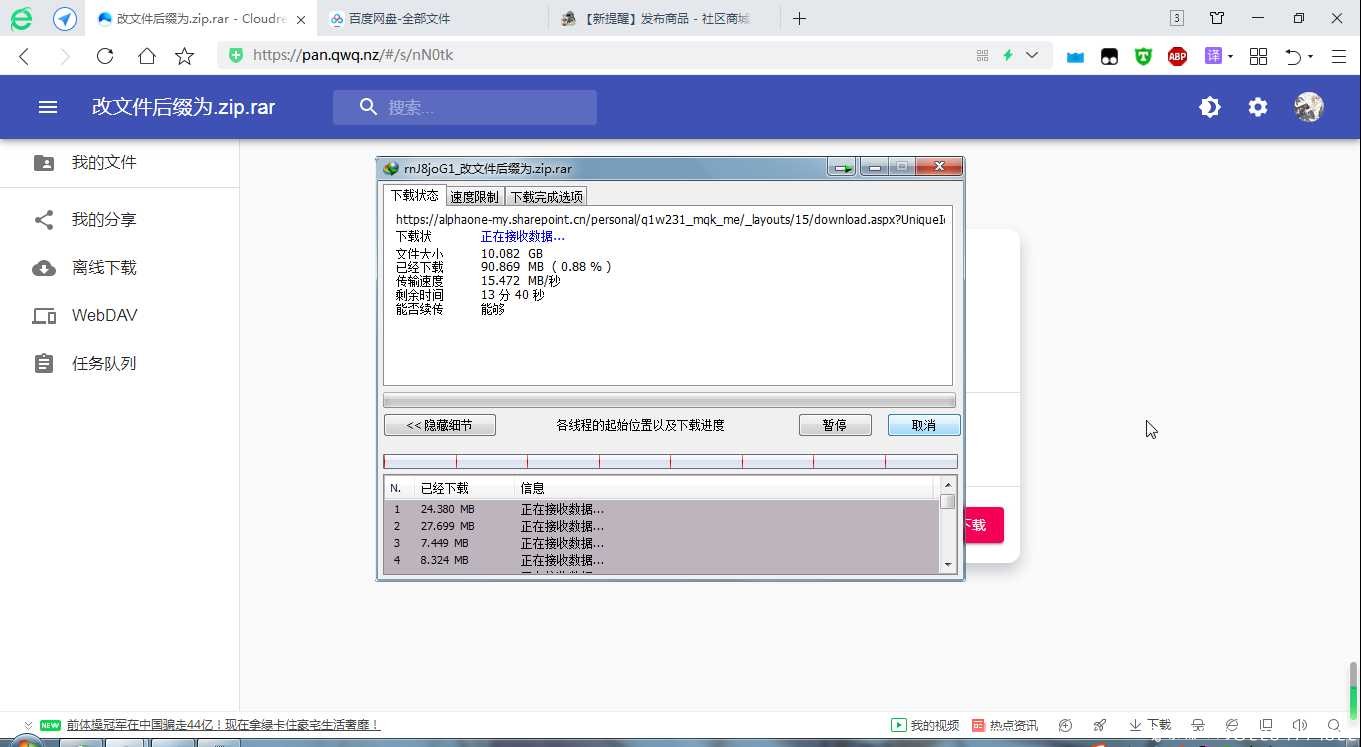Click the blue navigation compass icon

point(65,18)
